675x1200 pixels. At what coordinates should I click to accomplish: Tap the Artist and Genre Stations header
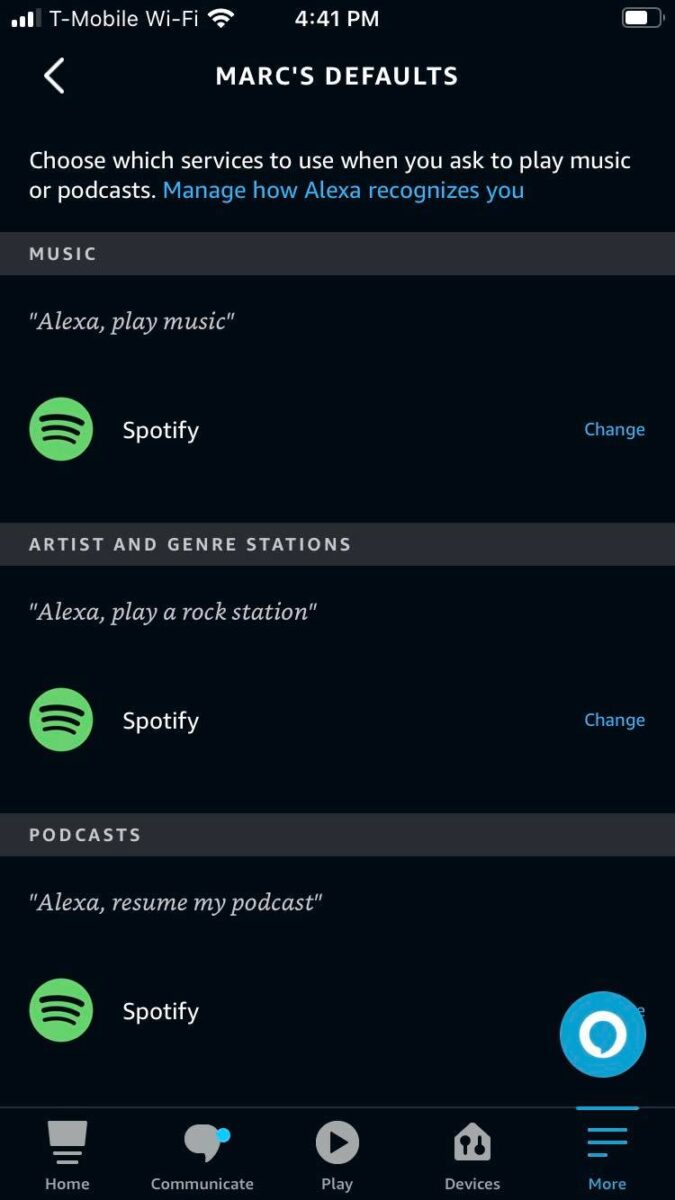[x=337, y=544]
